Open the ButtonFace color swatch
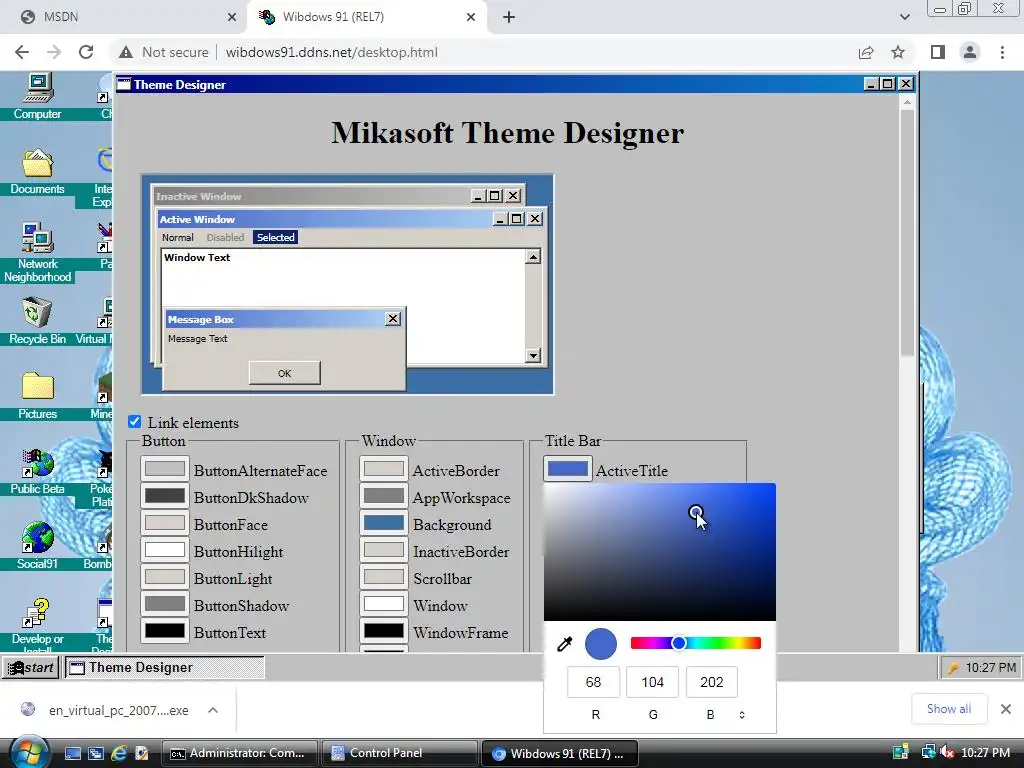Screen dimensions: 1024x768 click(165, 523)
